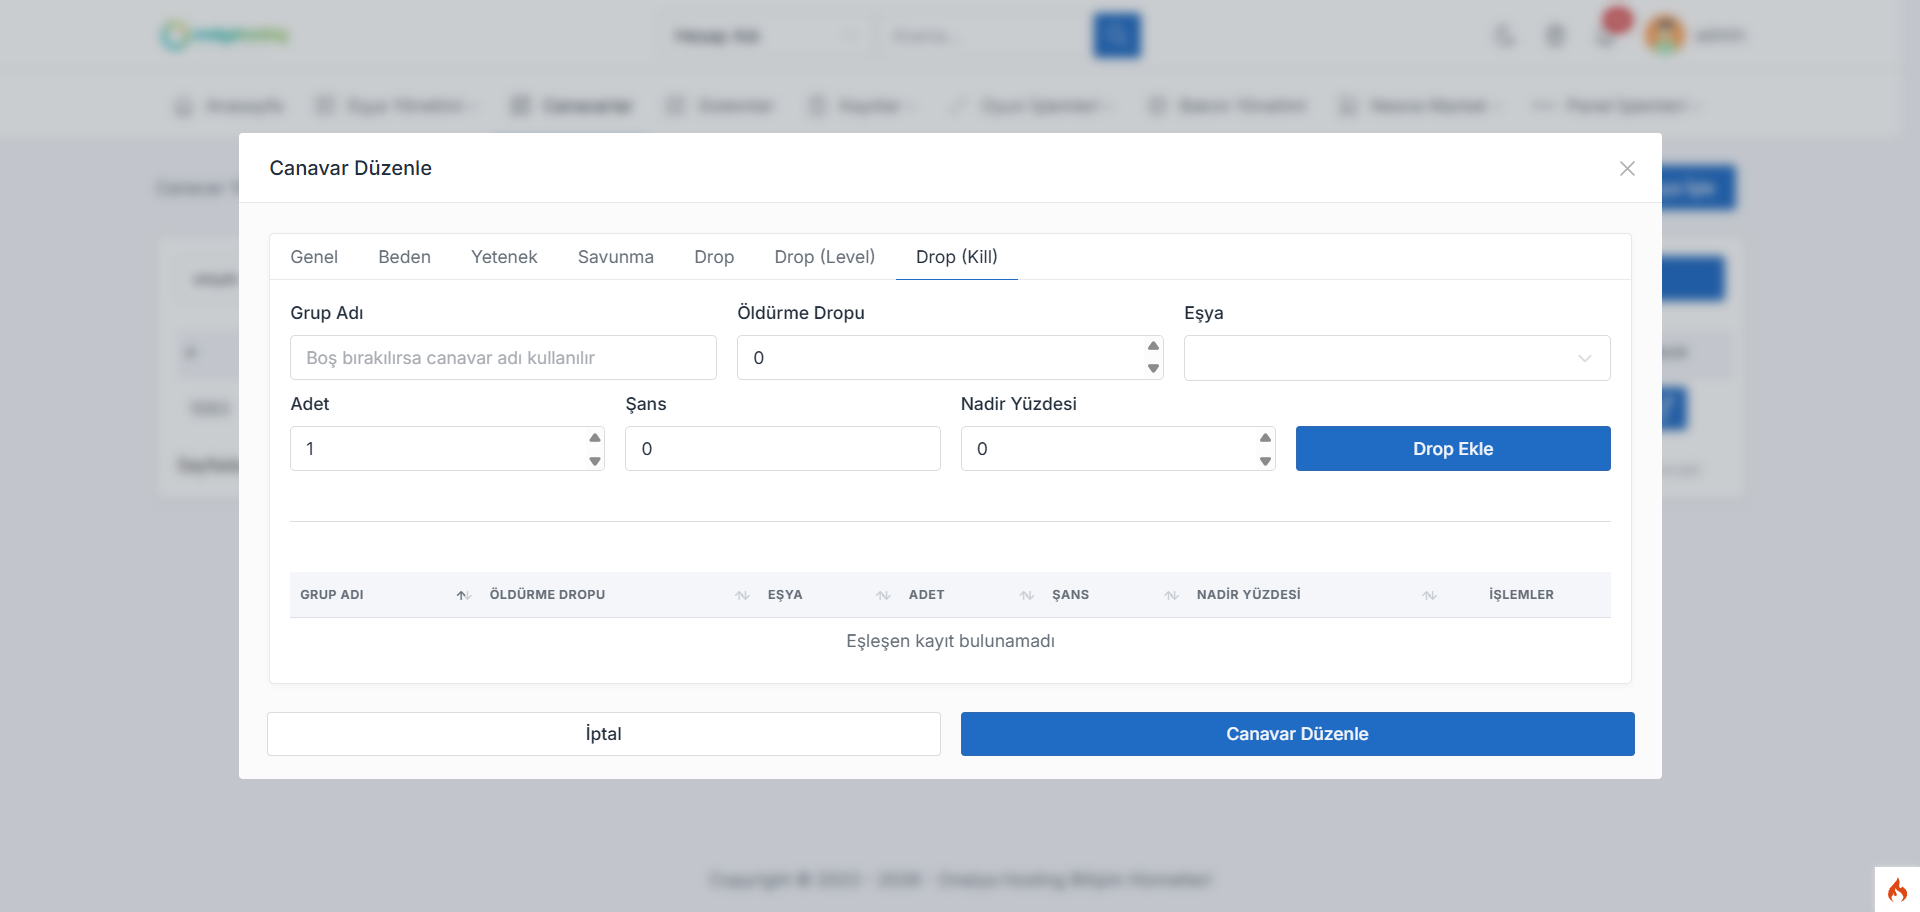Click the İşlemler column header
Screen dimensions: 1920x912
(1521, 595)
